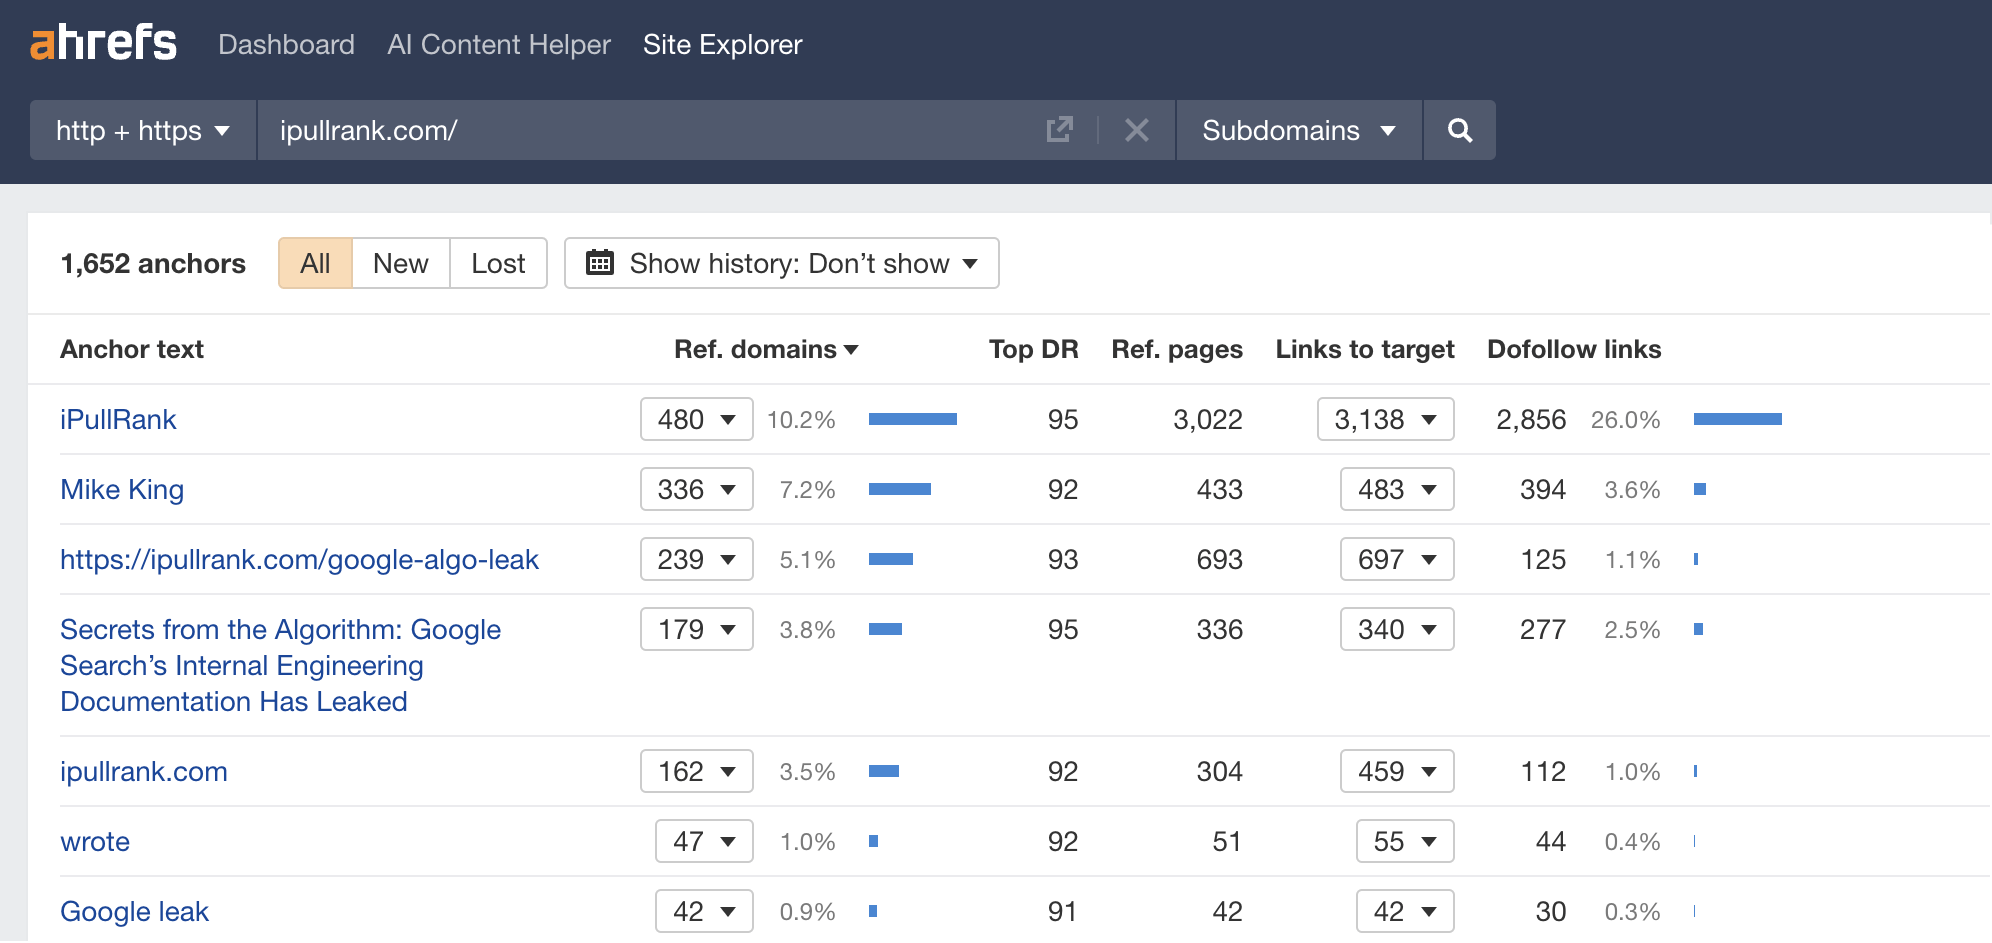Click the dofollow links bar beside 26.0%

coord(1737,419)
